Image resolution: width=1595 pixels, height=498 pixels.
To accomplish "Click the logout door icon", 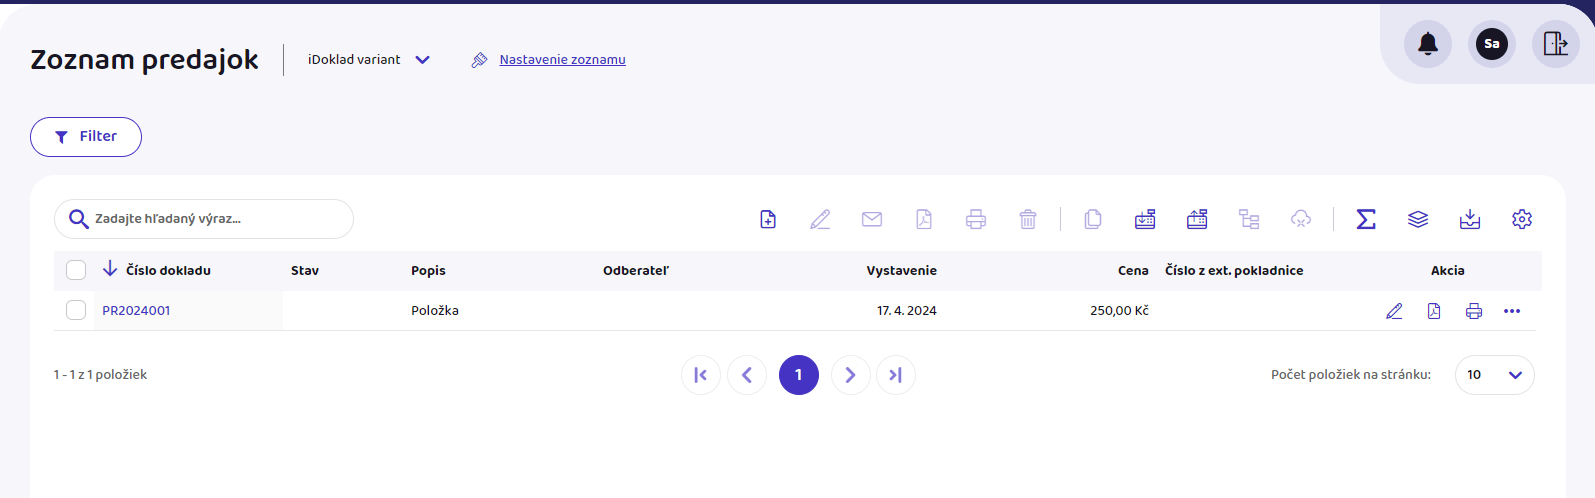I will 1555,44.
